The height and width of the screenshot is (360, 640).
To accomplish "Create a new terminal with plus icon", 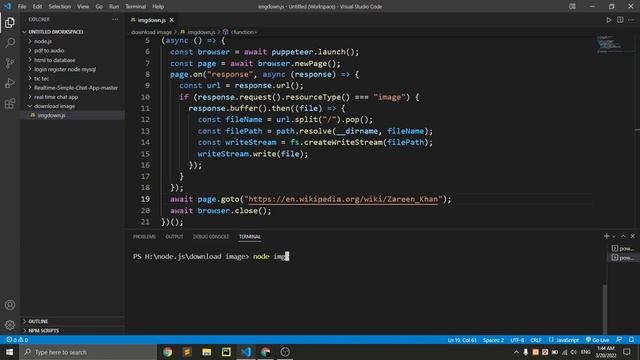I will (x=607, y=236).
